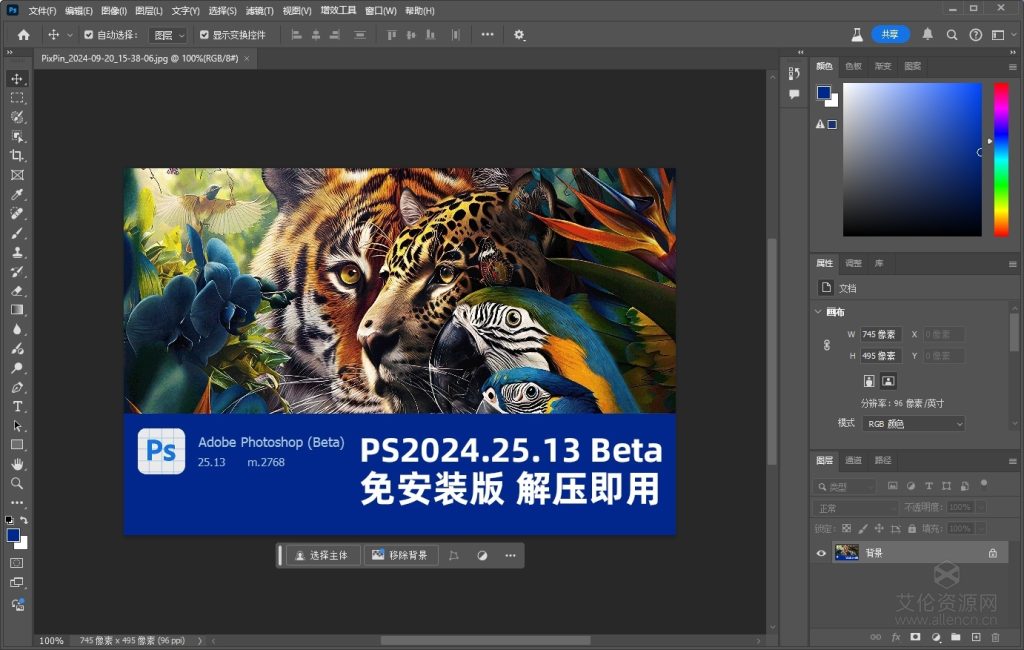Screen dimensions: 1024x650
Task: Toggle the 显示变换控件 checkbox
Action: click(204, 35)
